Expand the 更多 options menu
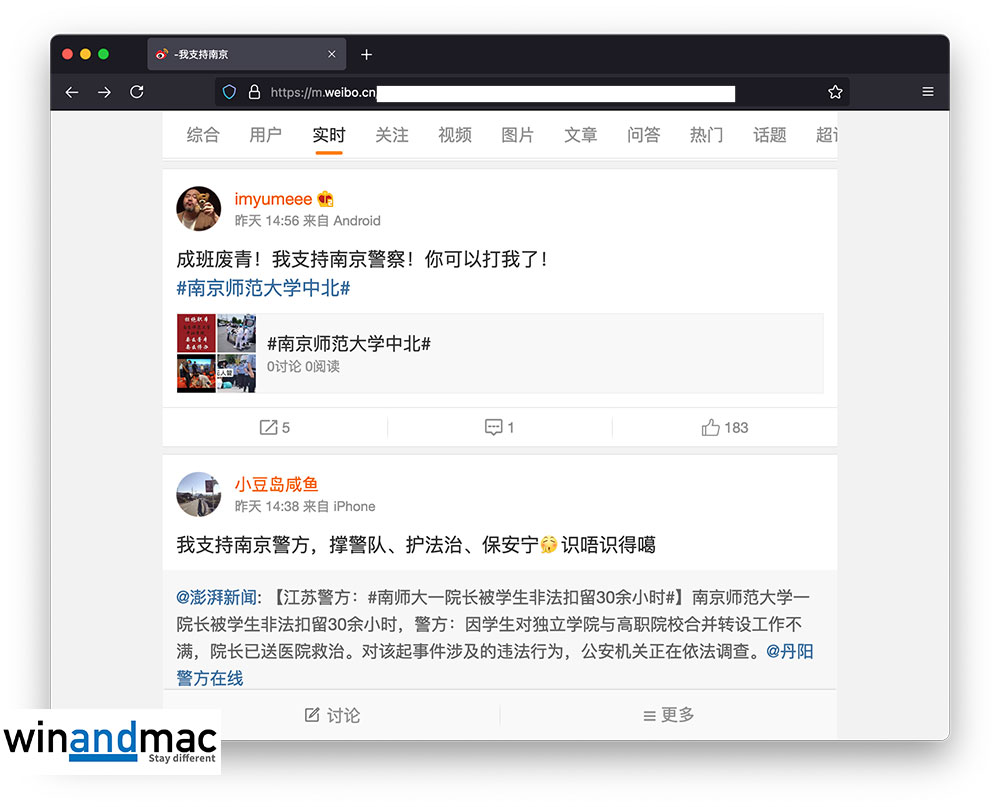 click(668, 715)
